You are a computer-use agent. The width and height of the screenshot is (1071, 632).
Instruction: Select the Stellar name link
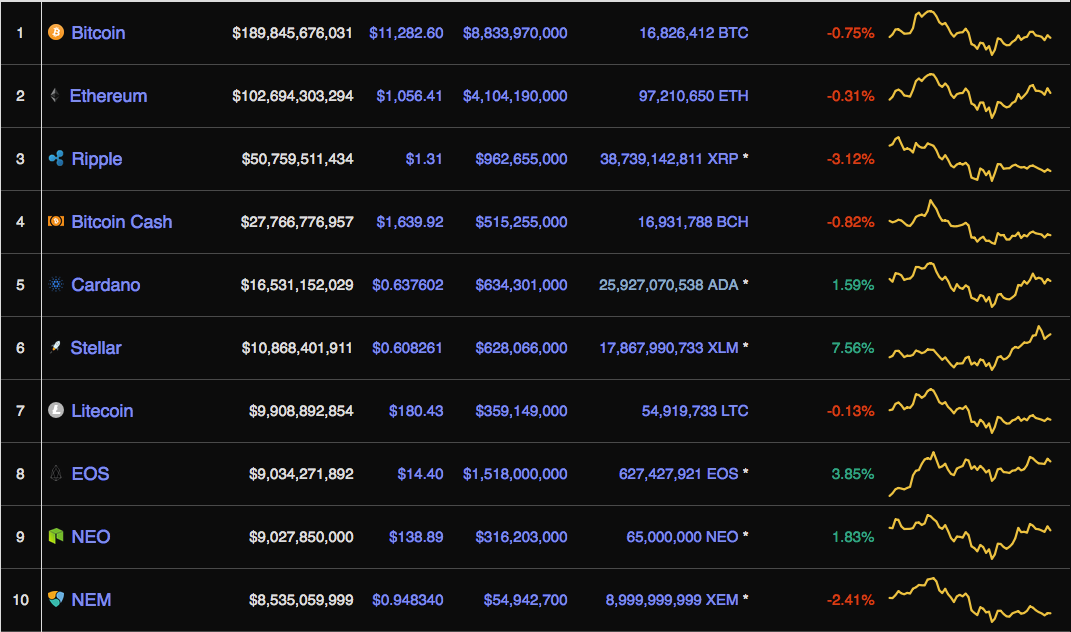96,348
